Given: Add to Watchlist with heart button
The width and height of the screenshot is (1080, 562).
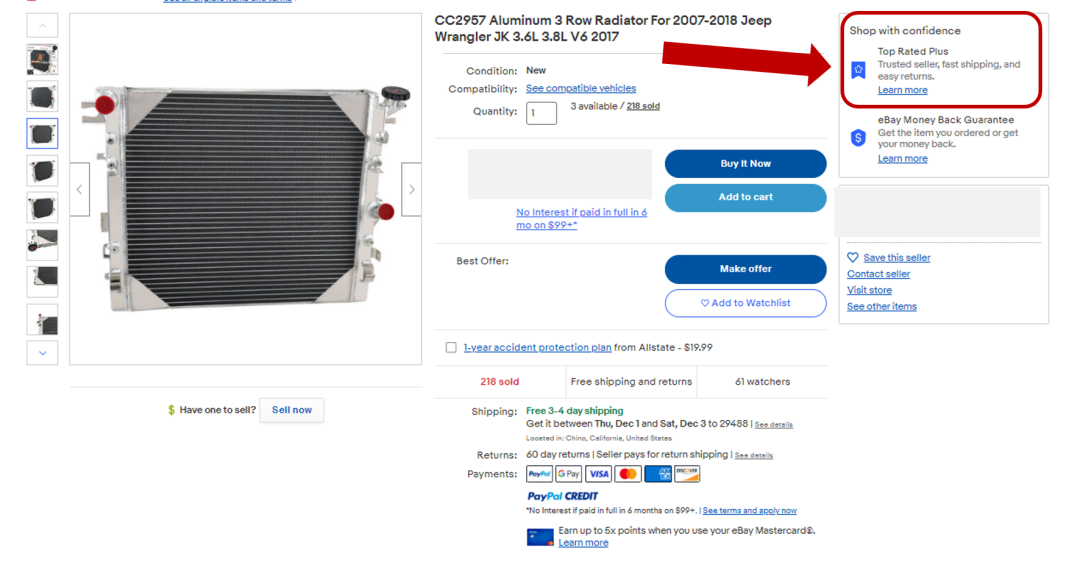Looking at the screenshot, I should pyautogui.click(x=745, y=303).
